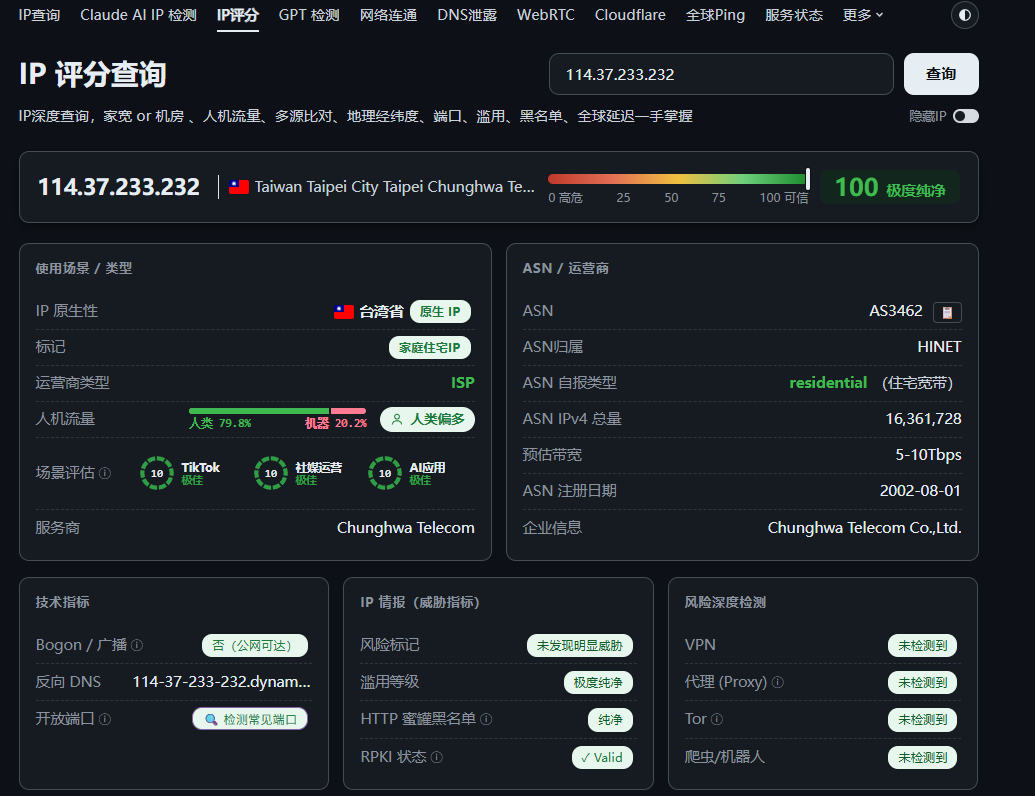Click the Taiwan flag beside the location text
This screenshot has height=796, width=1035.
pos(239,187)
